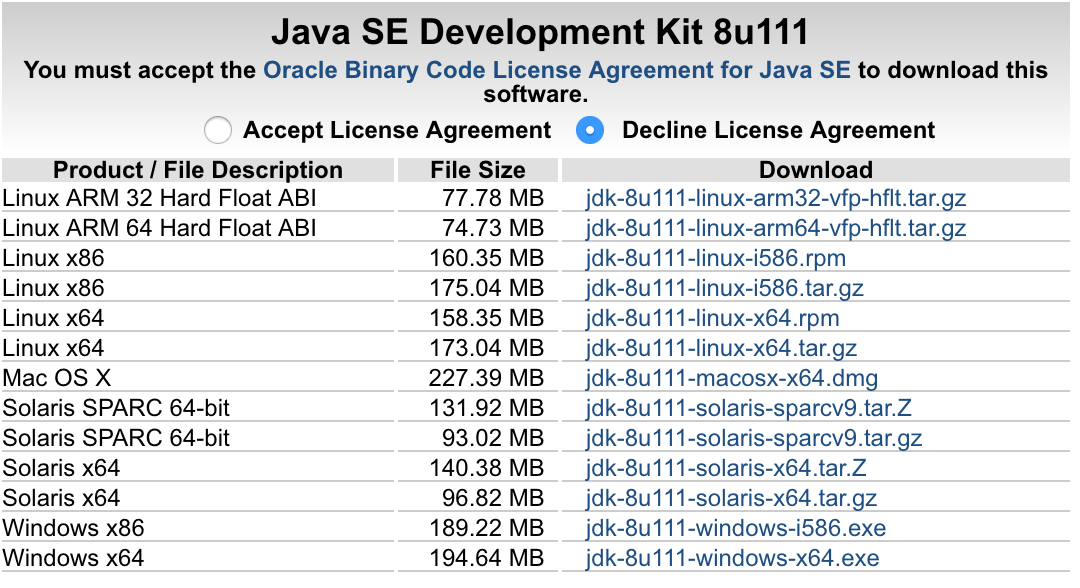Select Decline License Agreement radio button

click(x=590, y=131)
